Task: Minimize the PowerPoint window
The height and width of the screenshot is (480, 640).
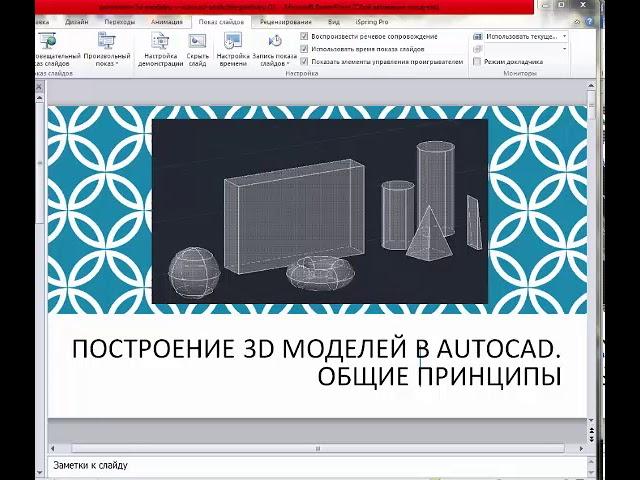Action: pos(546,5)
